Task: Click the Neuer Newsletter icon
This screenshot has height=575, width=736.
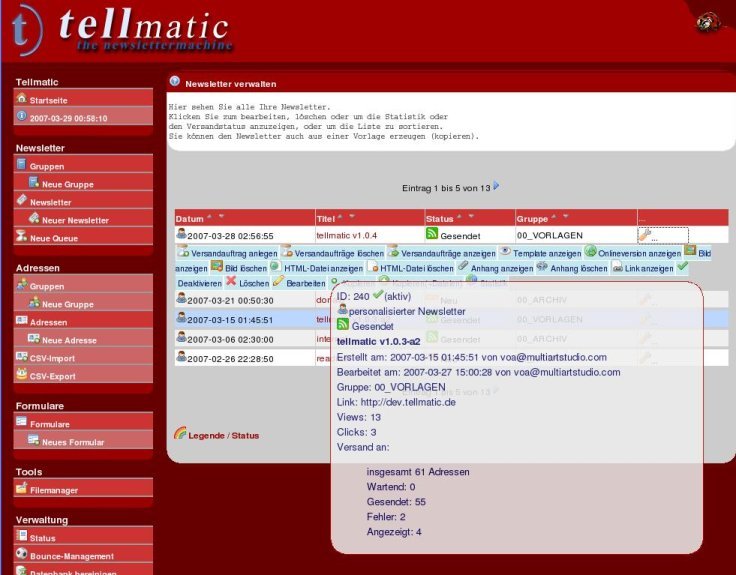Action: click(x=34, y=218)
